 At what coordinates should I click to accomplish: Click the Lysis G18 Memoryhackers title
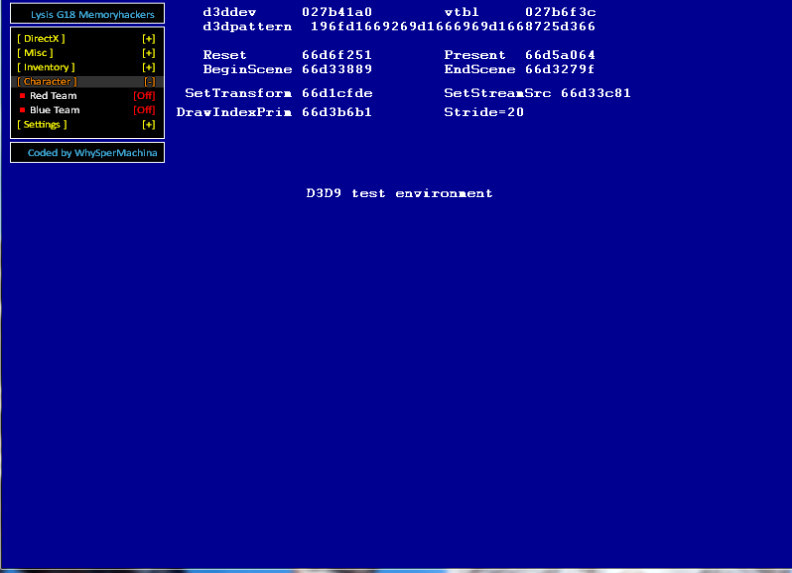93,14
